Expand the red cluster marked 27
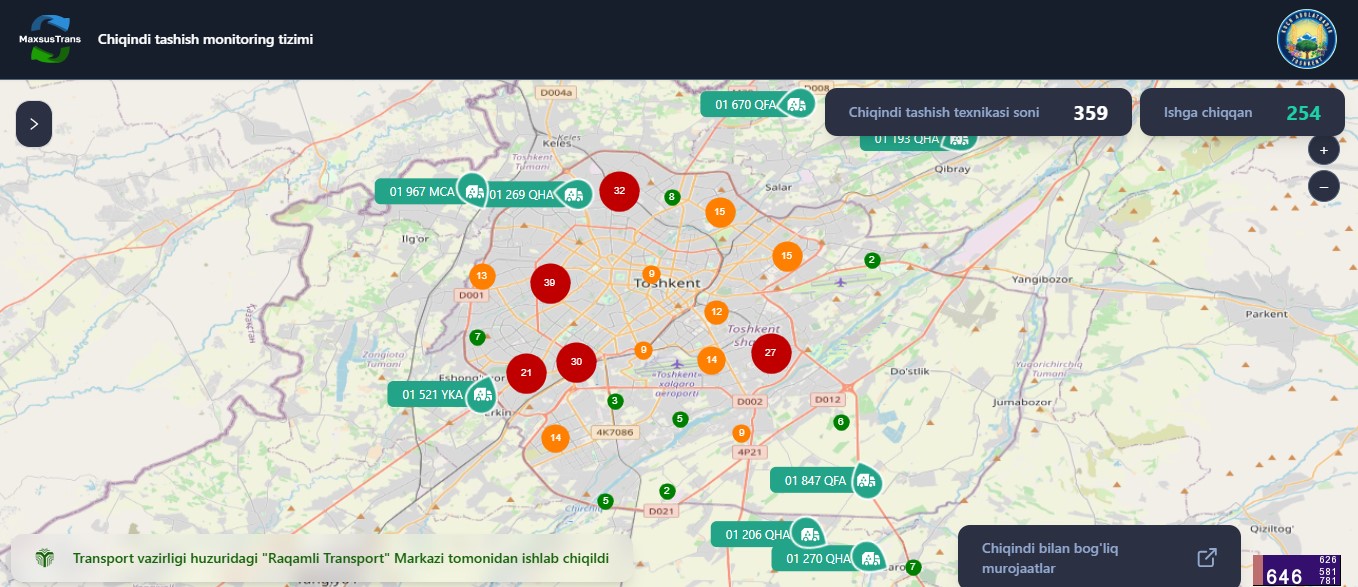 point(770,353)
